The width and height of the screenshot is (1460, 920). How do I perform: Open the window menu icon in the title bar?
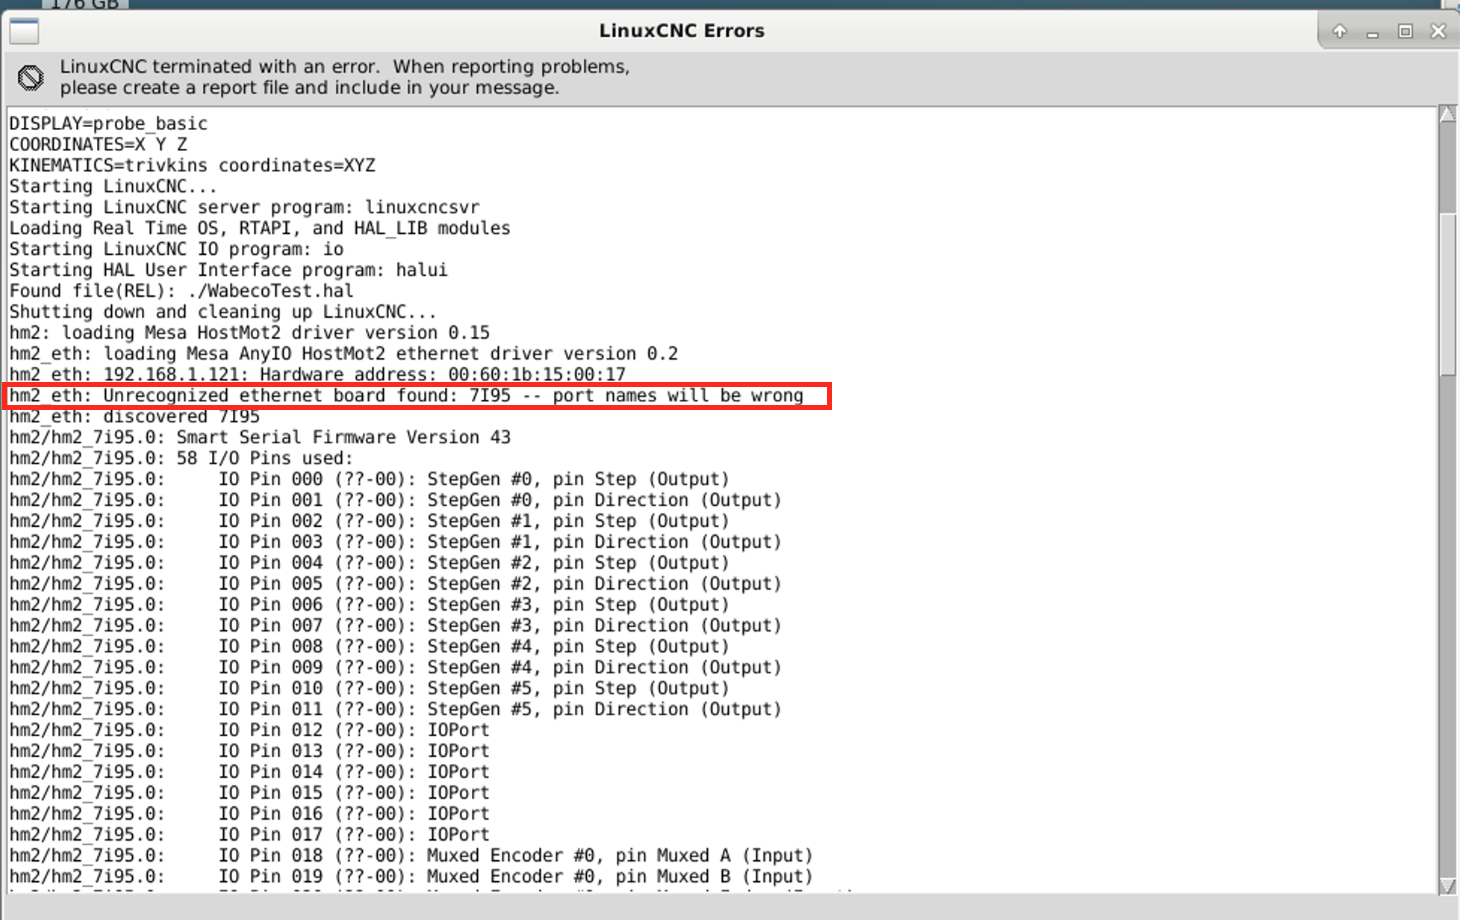click(24, 31)
